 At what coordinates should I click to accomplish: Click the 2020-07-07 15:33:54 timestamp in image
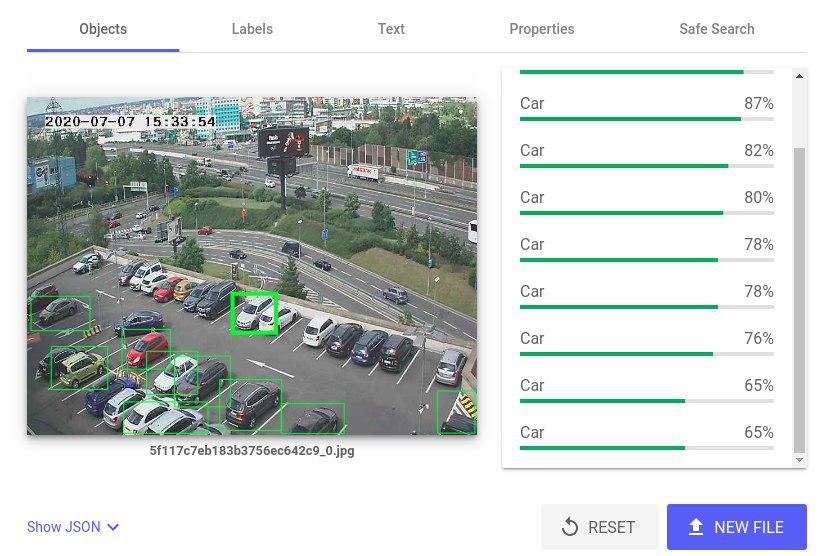(130, 122)
